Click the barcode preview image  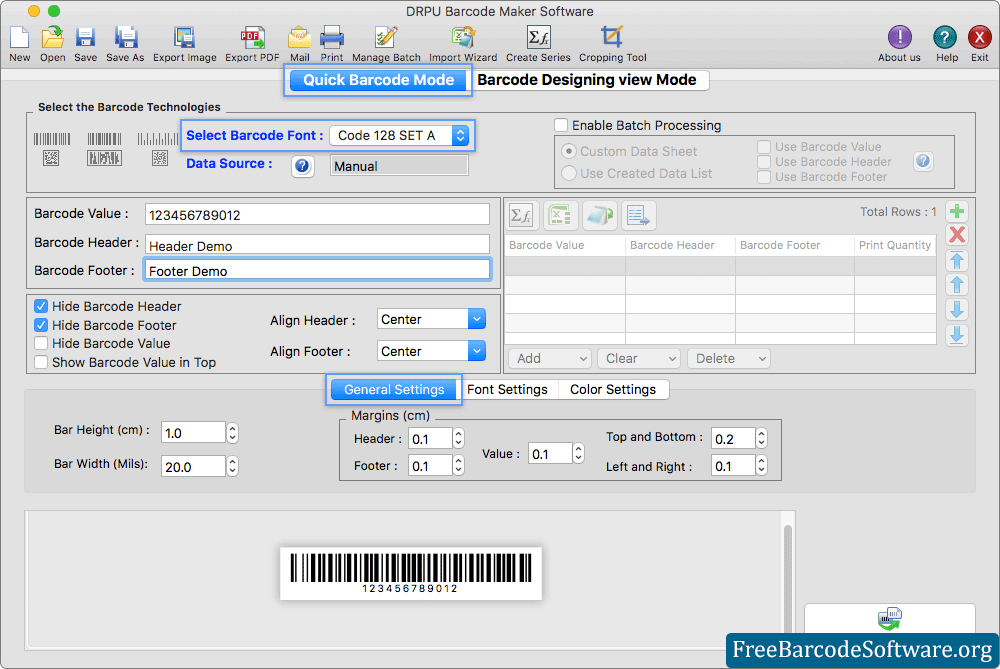pyautogui.click(x=411, y=573)
